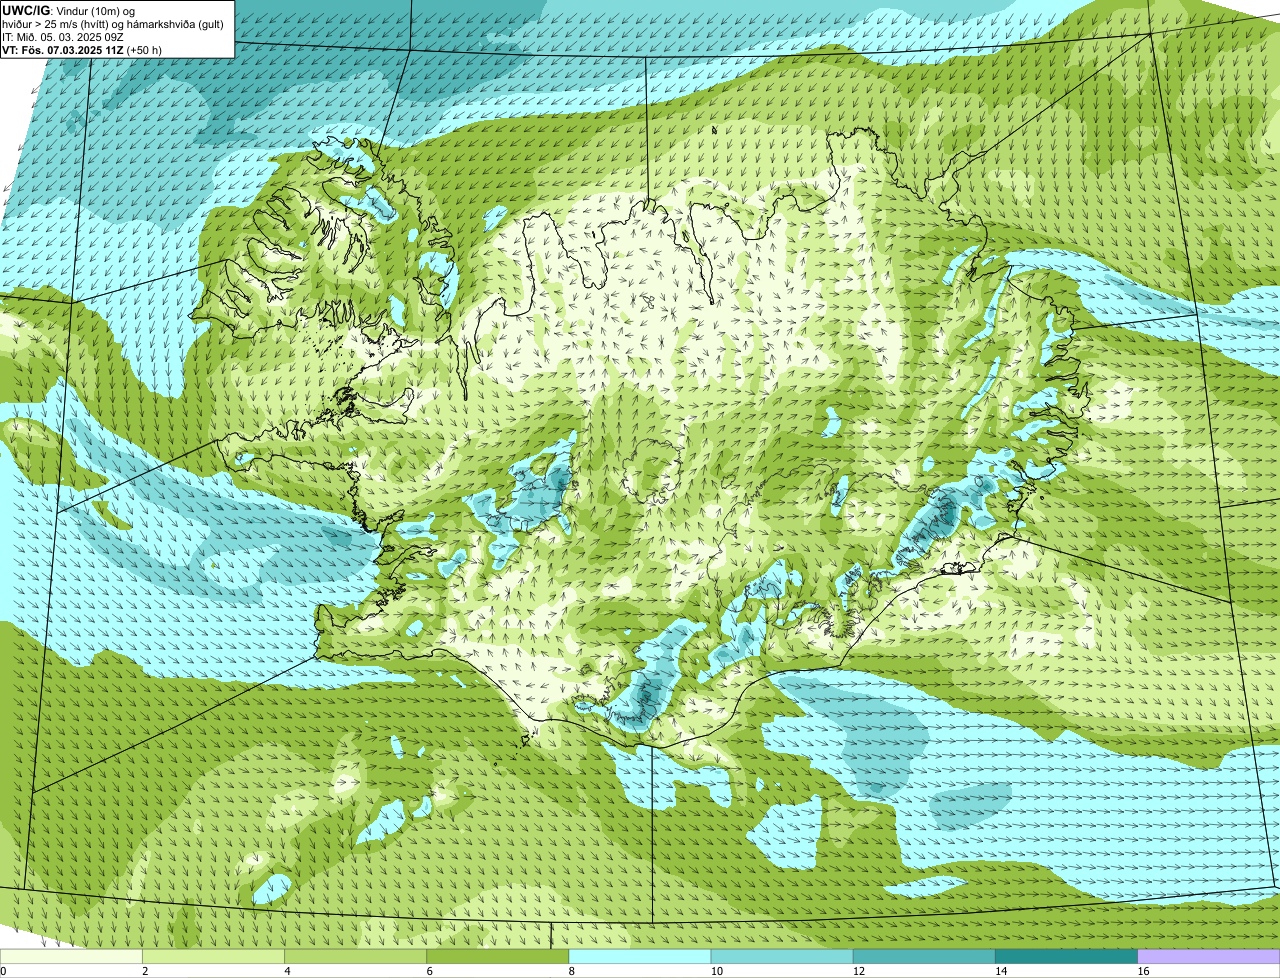The height and width of the screenshot is (978, 1280).
Task: Click the pale cyan 8–10 m/s legend swatch
Action: [x=640, y=957]
